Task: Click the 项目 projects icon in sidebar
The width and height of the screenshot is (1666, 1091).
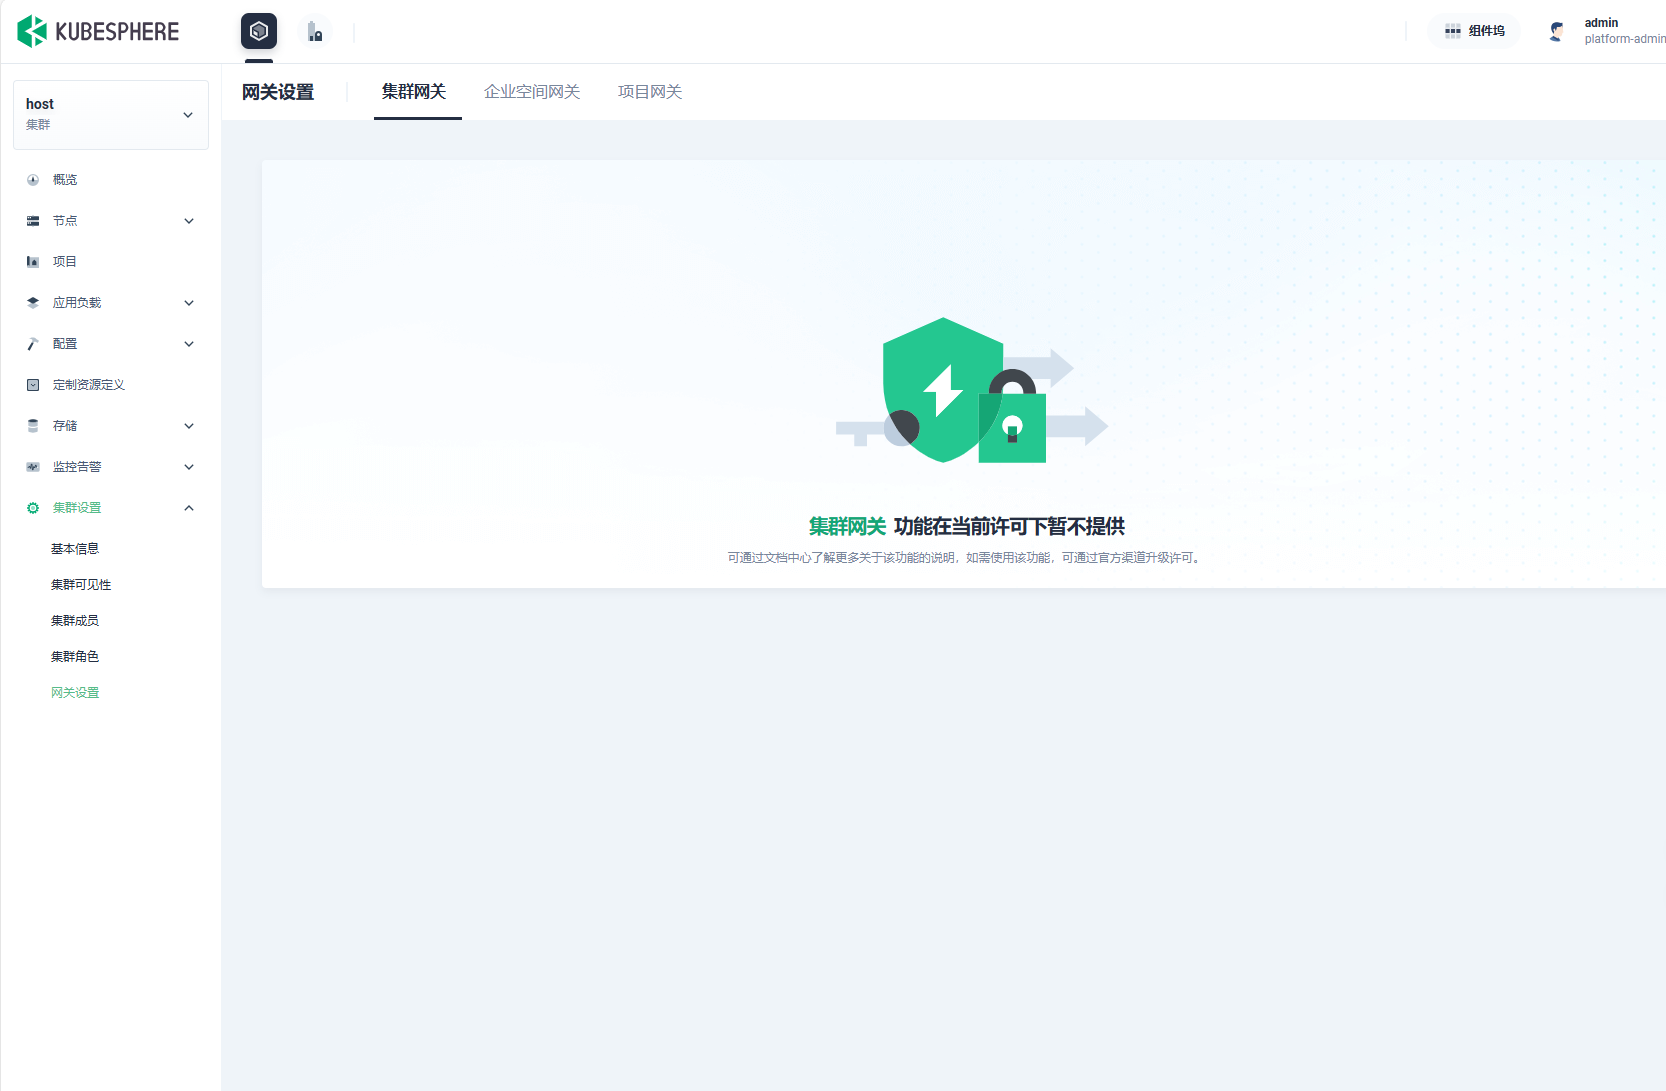Action: tap(33, 262)
